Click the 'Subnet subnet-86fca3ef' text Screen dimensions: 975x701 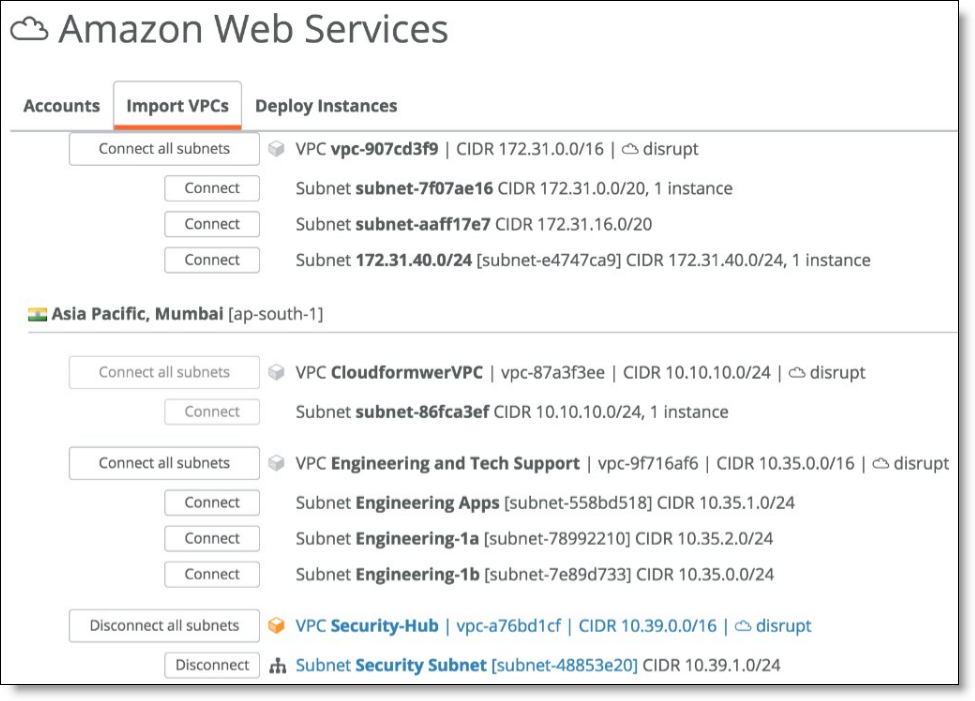click(392, 412)
